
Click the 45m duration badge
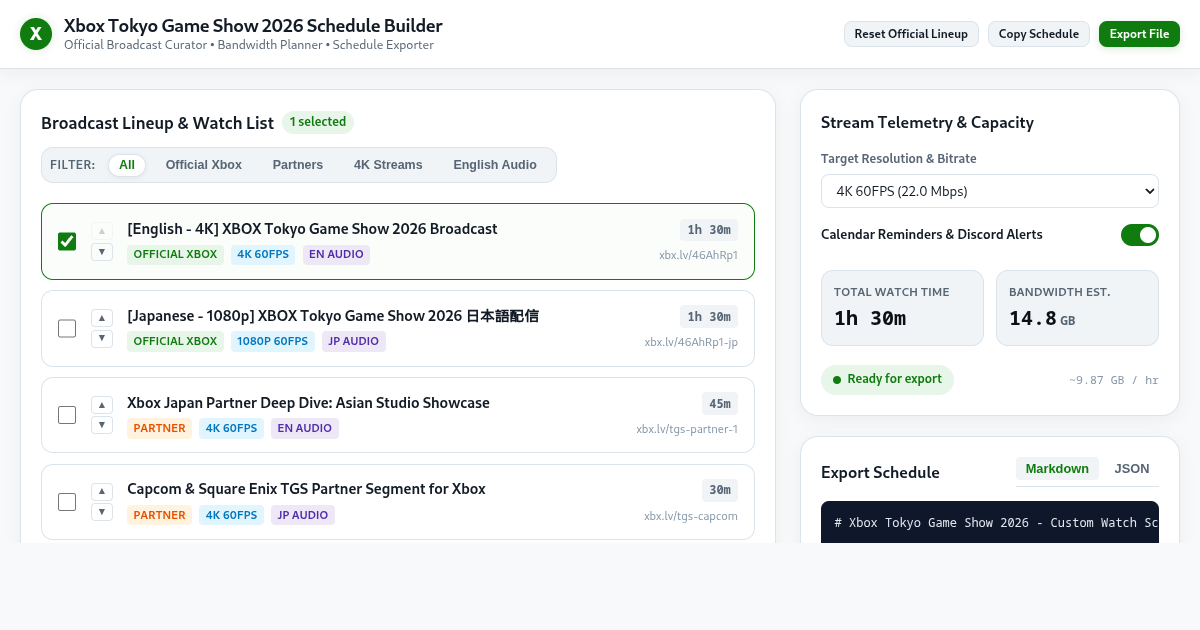[x=720, y=404]
